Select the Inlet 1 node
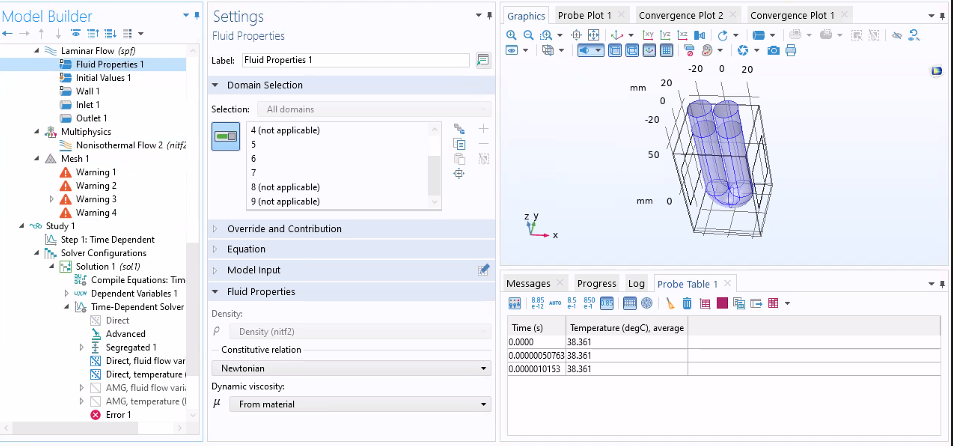This screenshot has width=953, height=446. click(x=88, y=104)
